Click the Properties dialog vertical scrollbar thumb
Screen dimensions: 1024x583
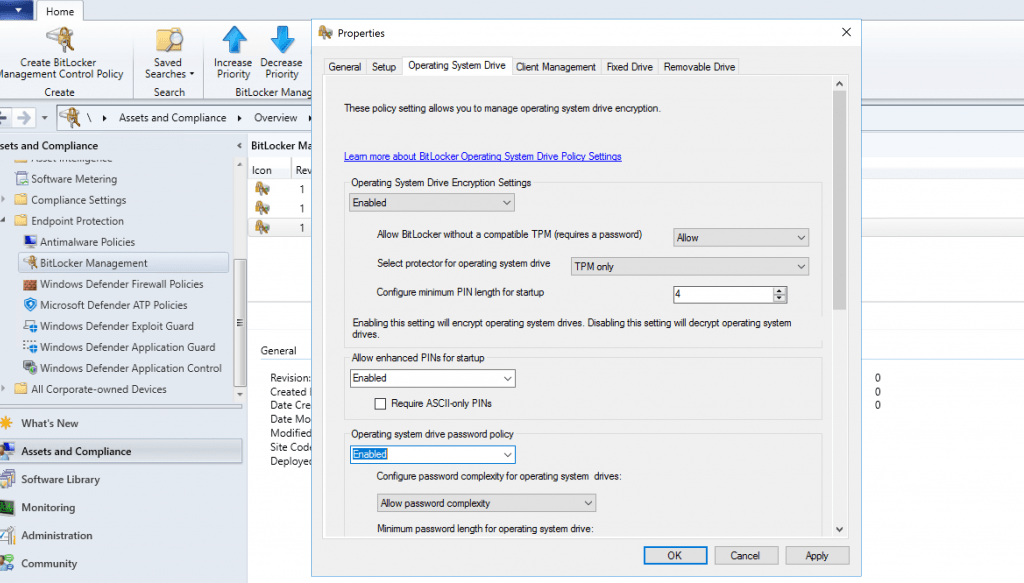pyautogui.click(x=839, y=200)
